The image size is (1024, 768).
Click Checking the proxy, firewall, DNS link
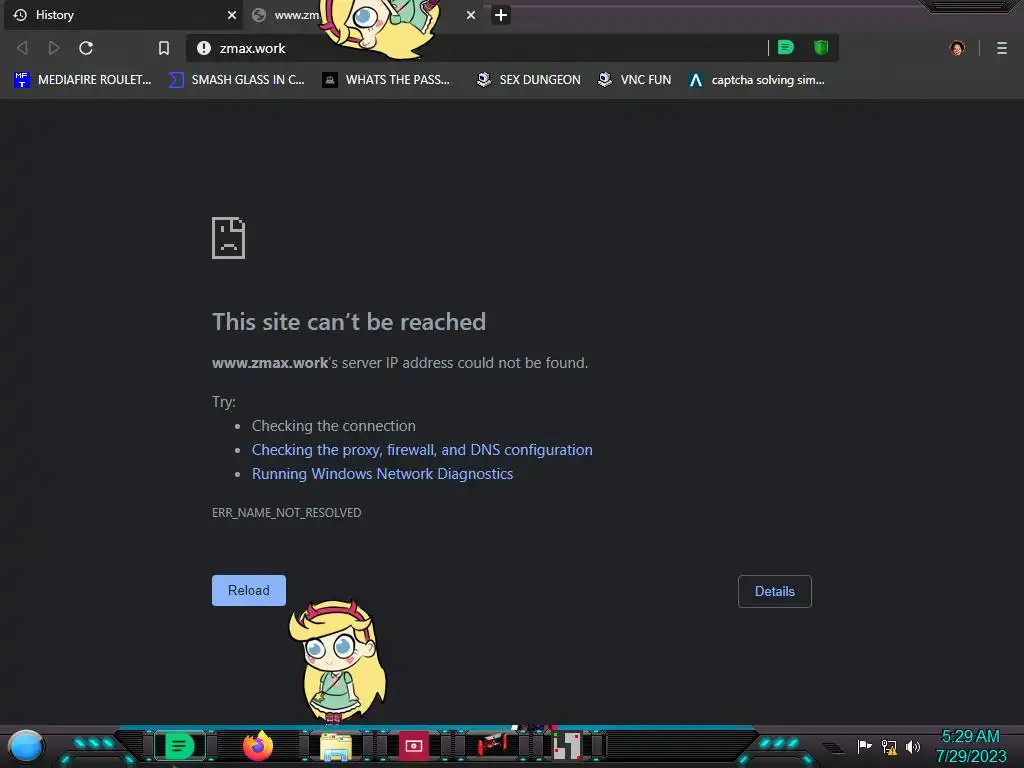point(422,450)
